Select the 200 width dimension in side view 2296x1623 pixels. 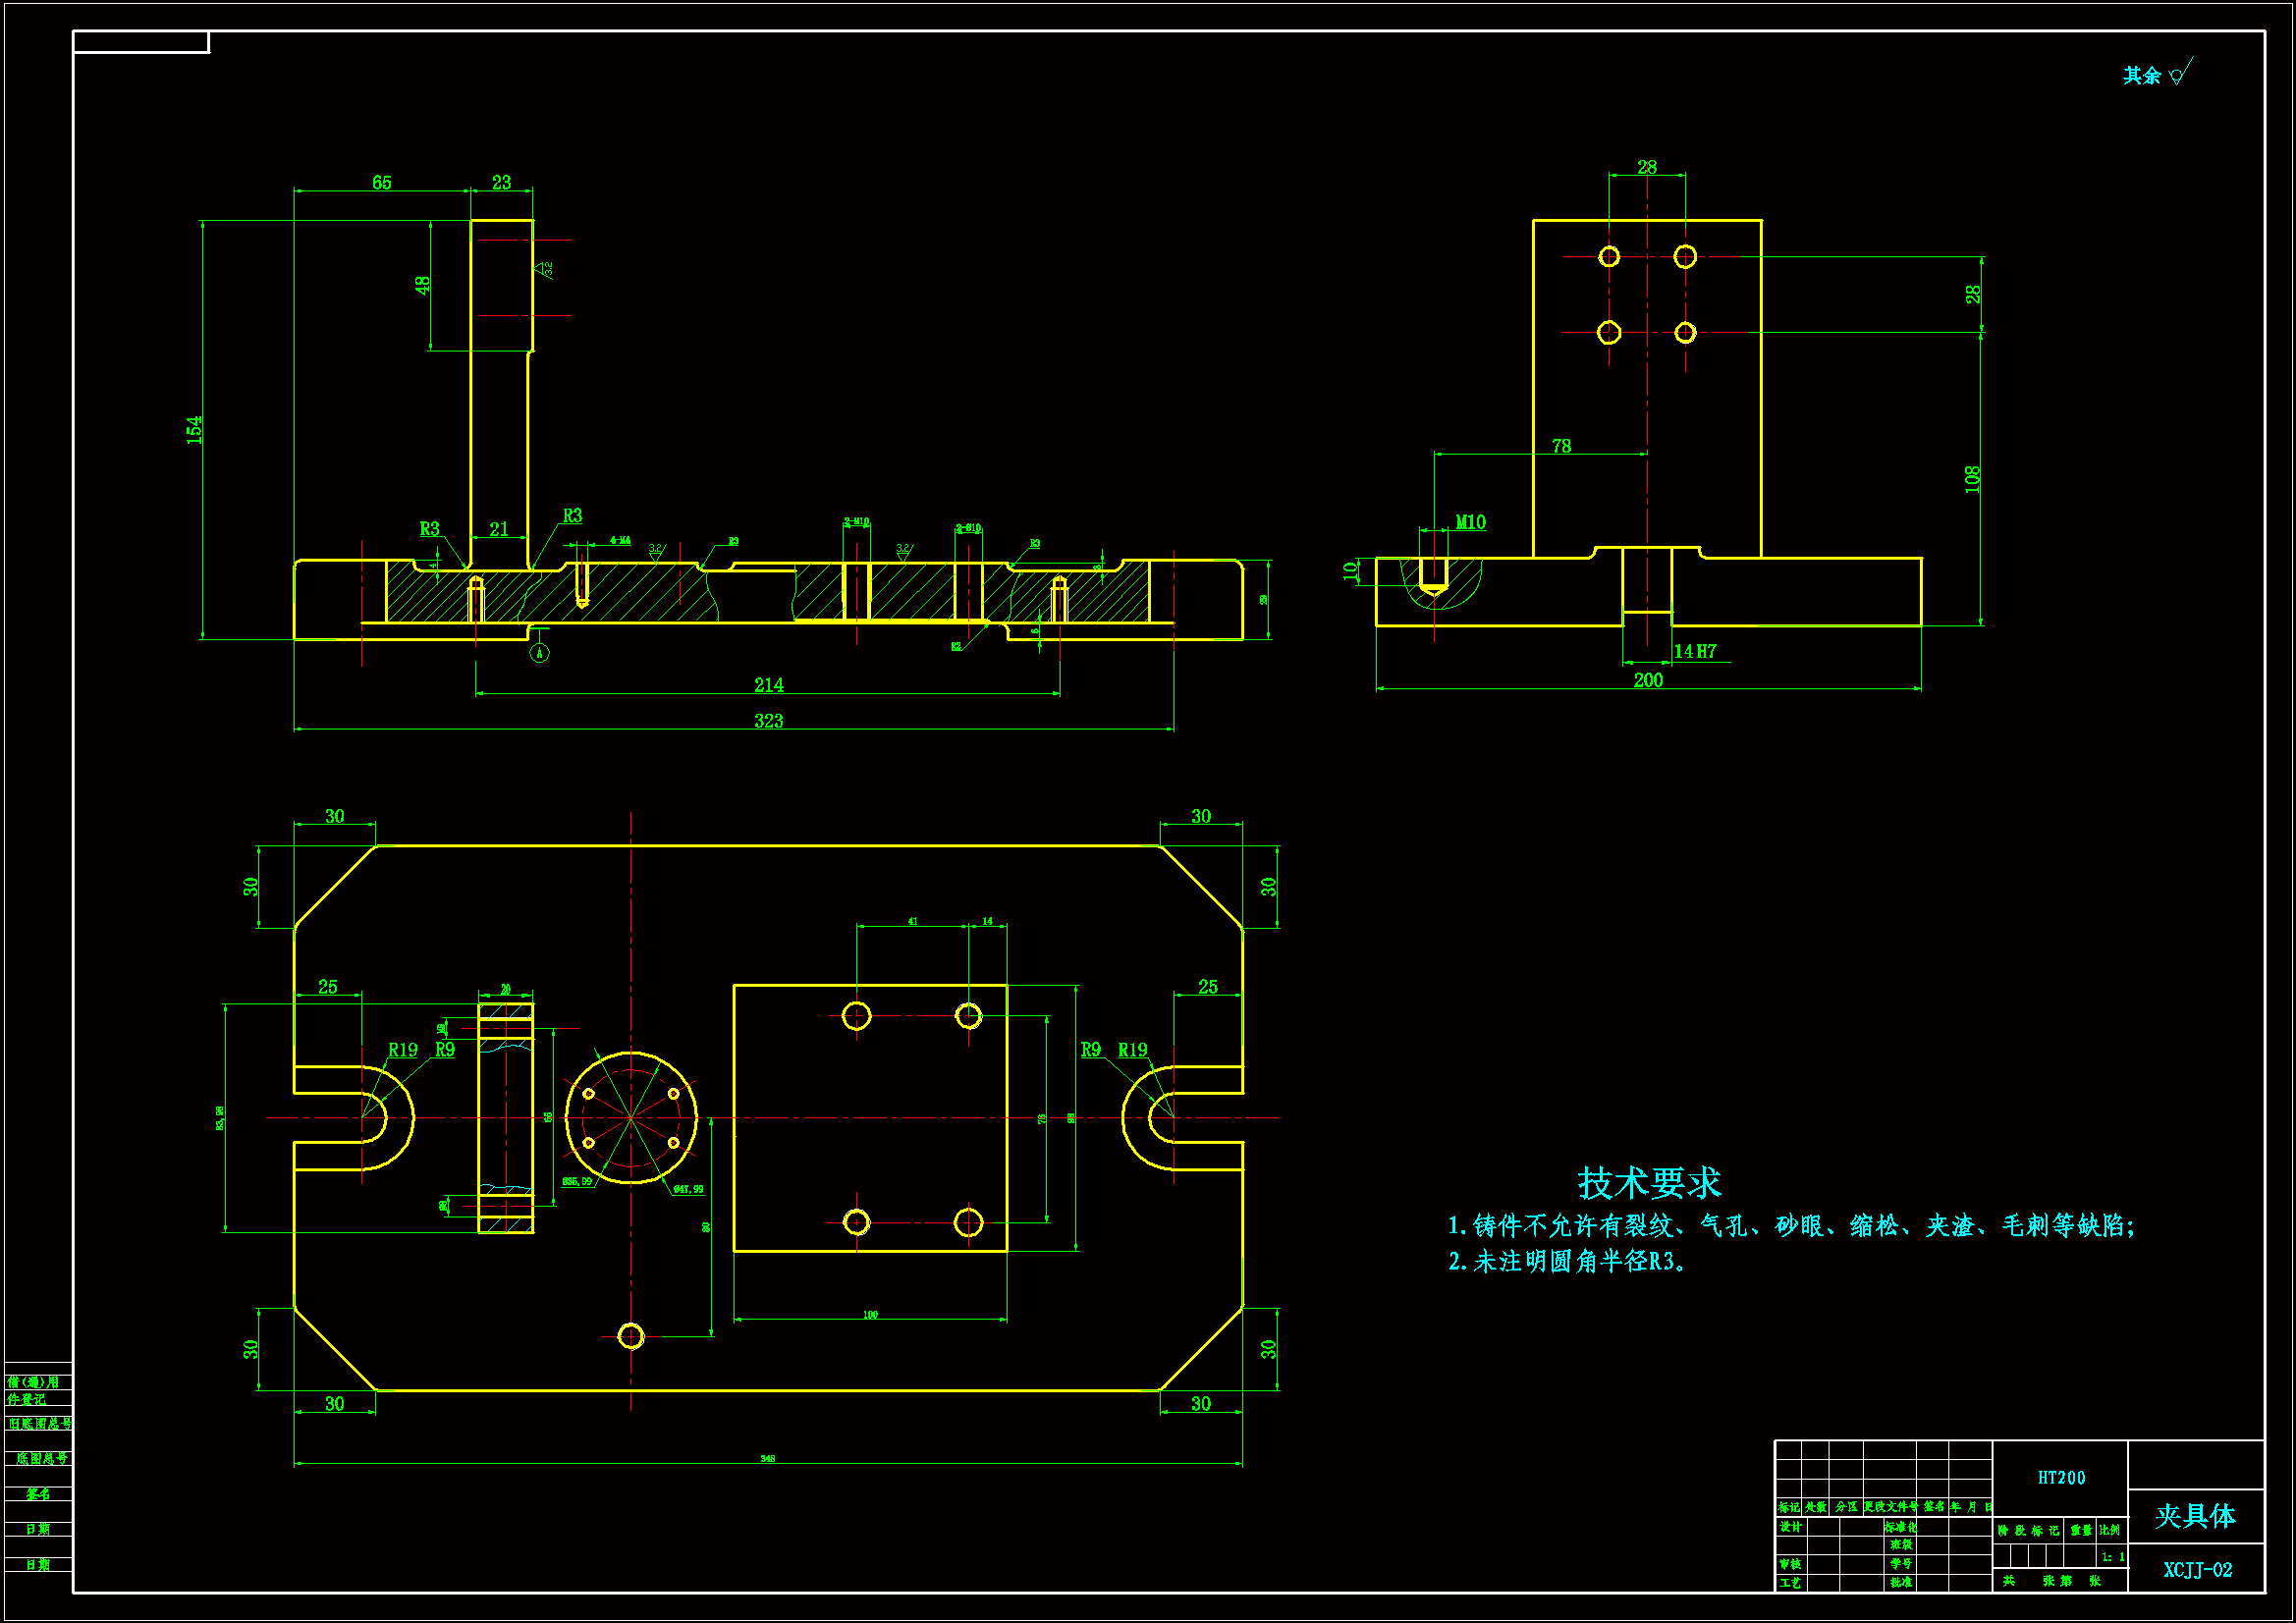click(1648, 680)
